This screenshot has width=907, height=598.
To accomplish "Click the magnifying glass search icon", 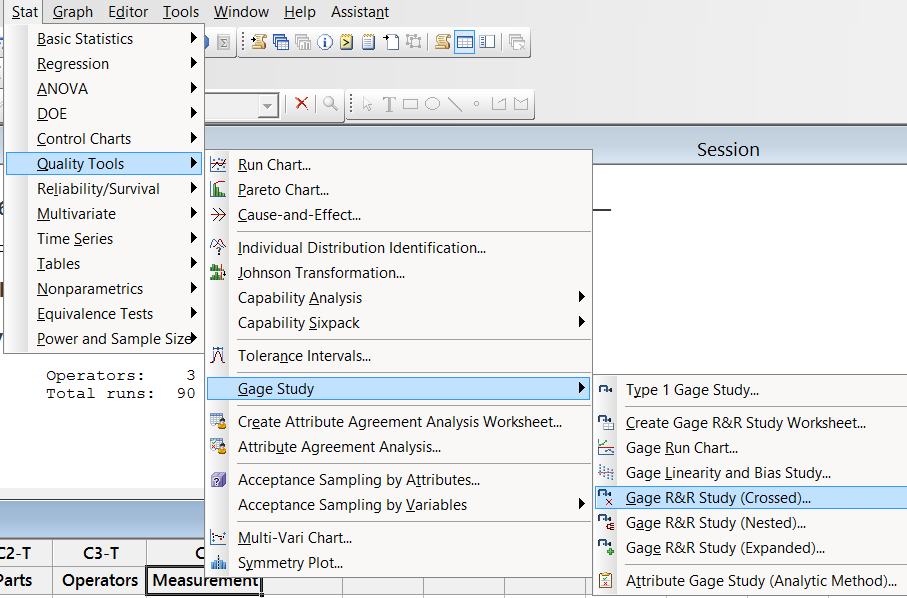I will point(329,104).
